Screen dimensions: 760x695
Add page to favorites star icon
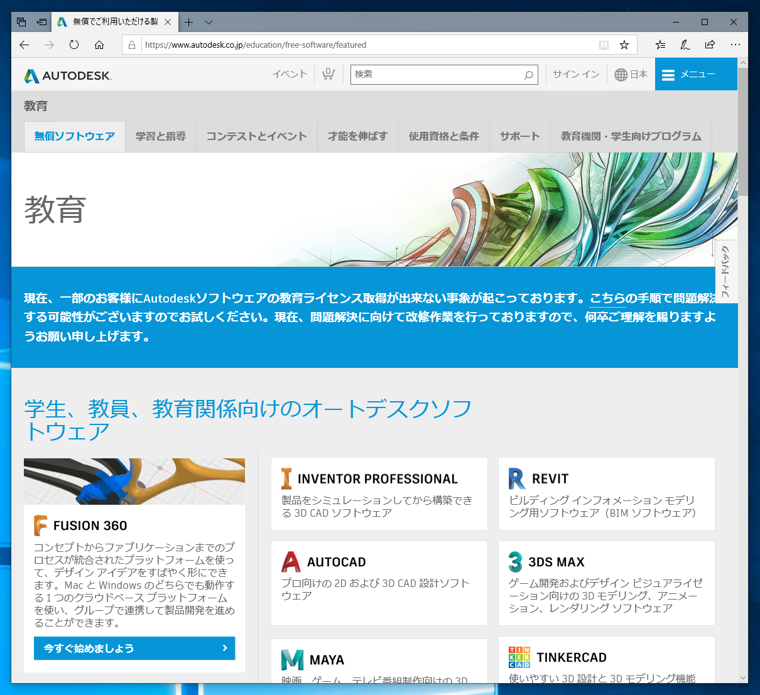click(x=624, y=45)
